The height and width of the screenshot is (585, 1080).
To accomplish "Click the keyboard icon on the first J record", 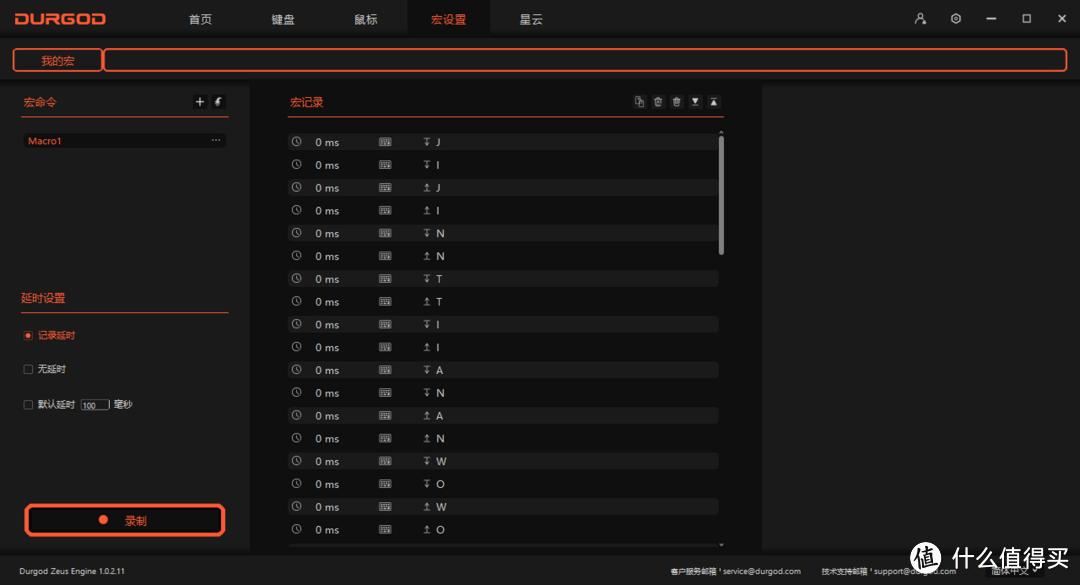I will [x=385, y=141].
